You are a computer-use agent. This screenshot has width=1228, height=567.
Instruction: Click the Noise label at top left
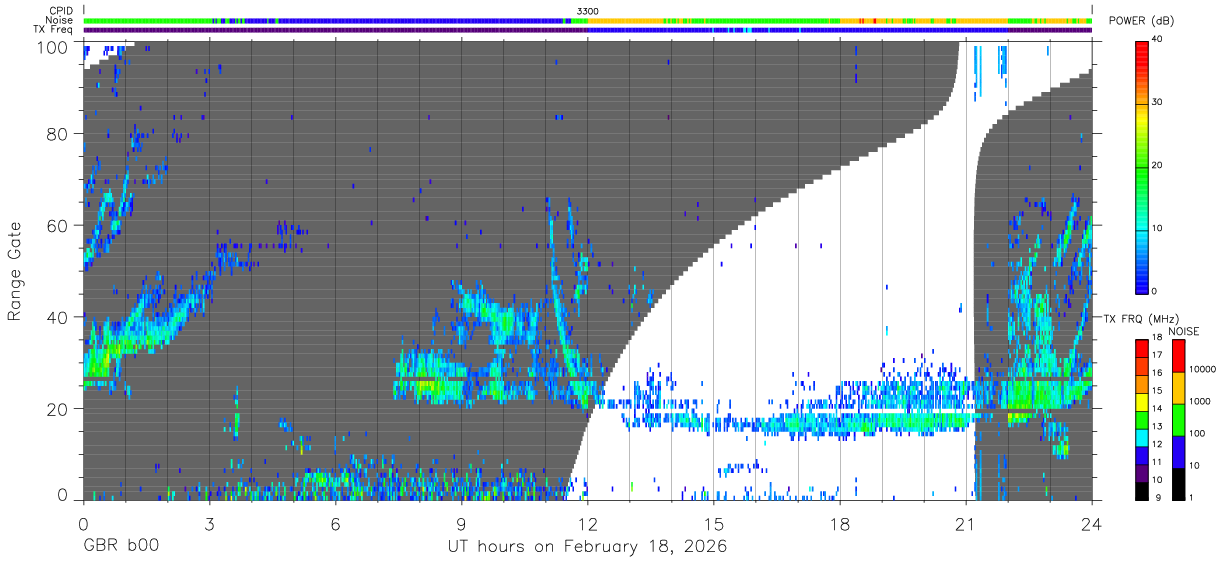tap(60, 20)
